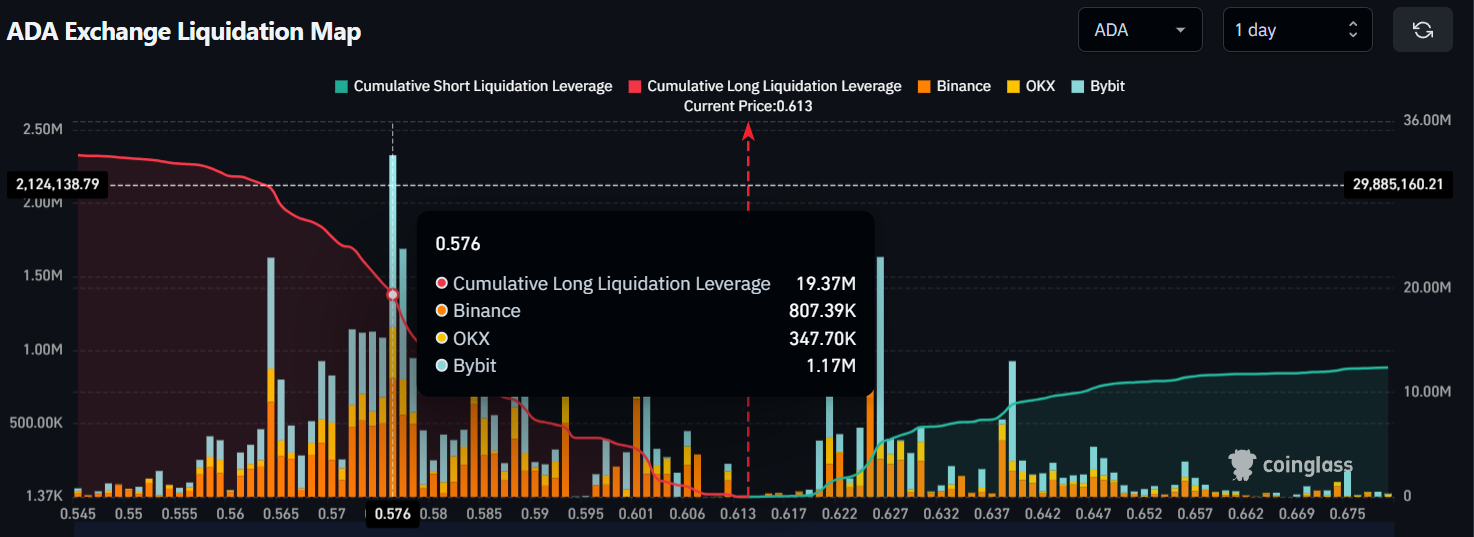Click Binance 807.39K value in tooltip
Image resolution: width=1474 pixels, height=537 pixels.
click(822, 311)
